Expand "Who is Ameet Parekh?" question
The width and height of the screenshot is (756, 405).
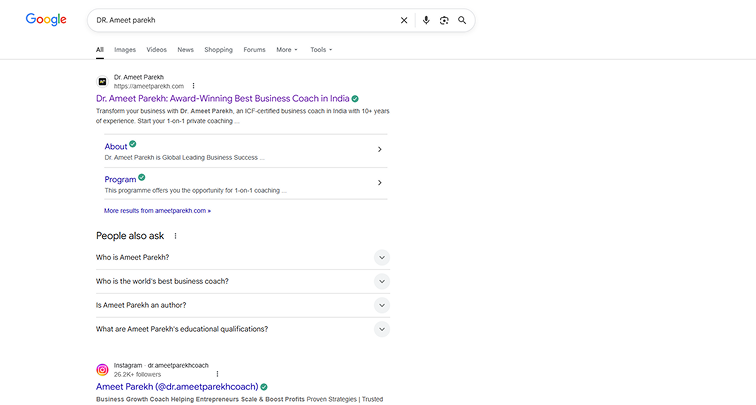pos(381,257)
